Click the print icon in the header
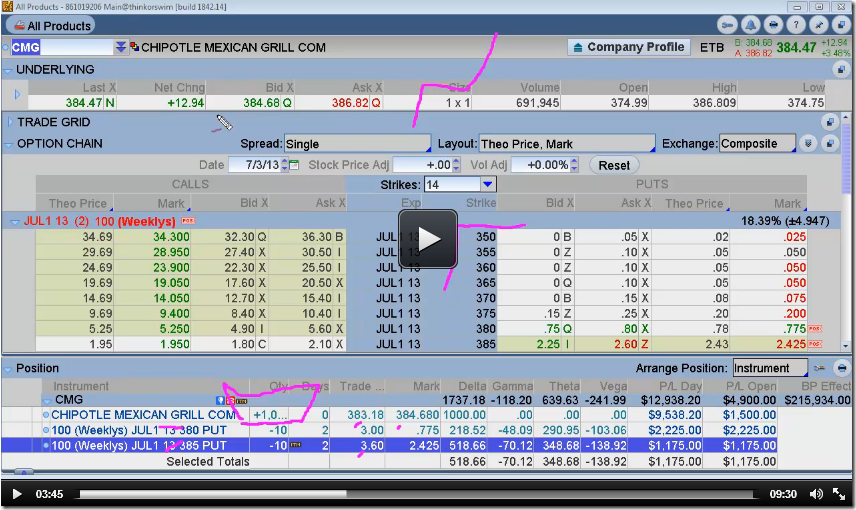The width and height of the screenshot is (856, 510). pos(773,25)
